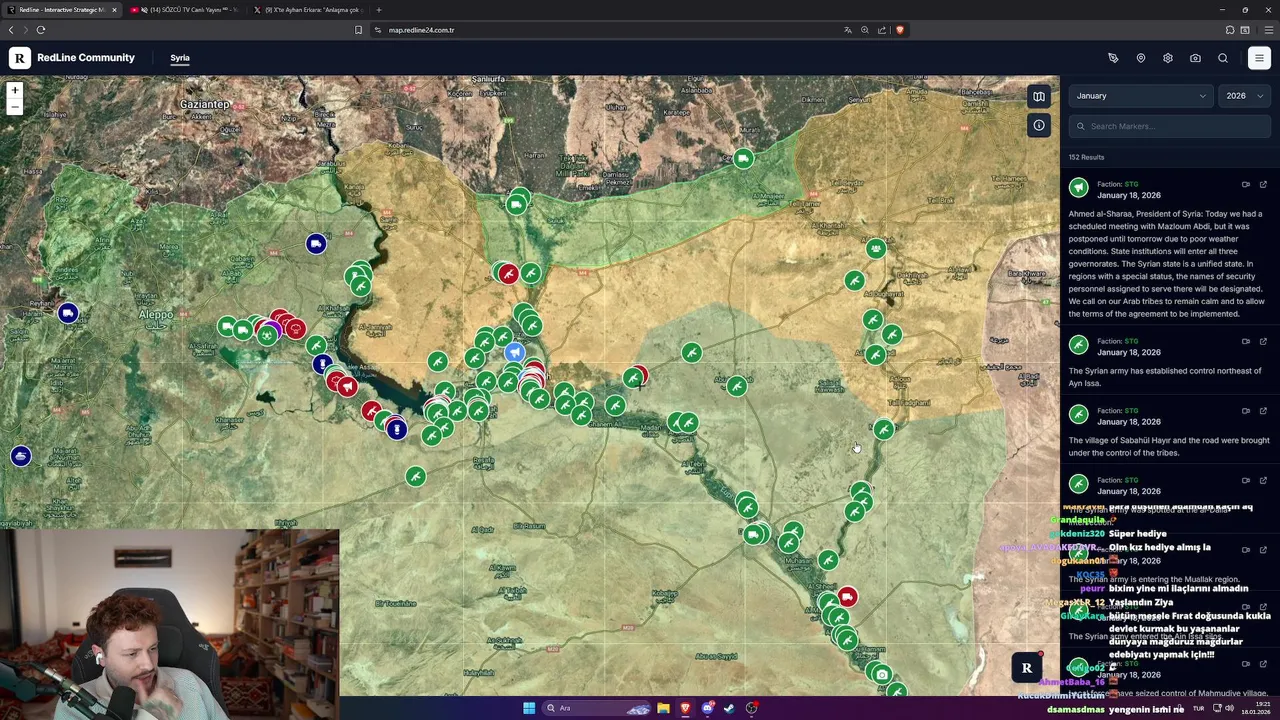Switch to the SÖZCÜ TV Canlı Yayın tab

tap(184, 10)
